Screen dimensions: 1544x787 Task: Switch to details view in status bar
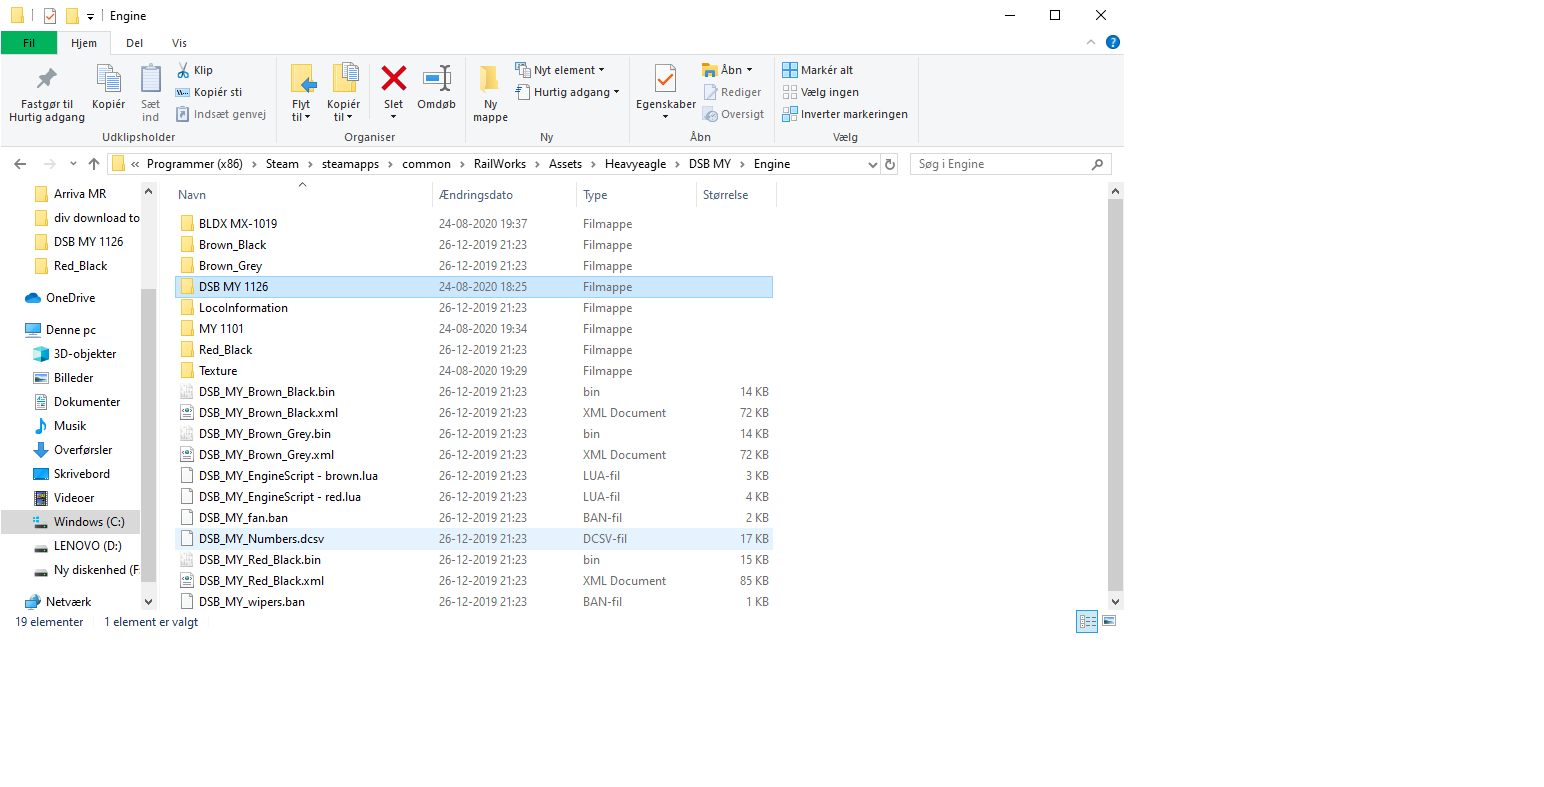1087,622
